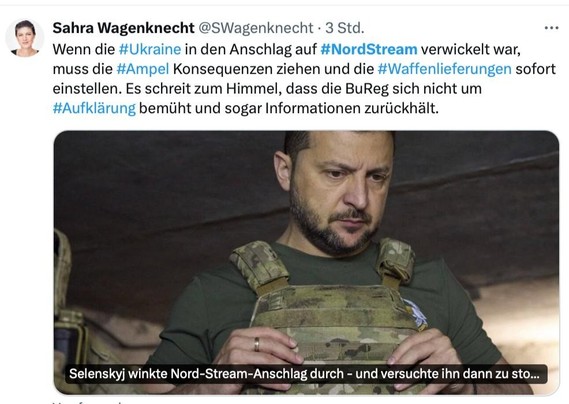Click the 'verwickelt war,' tweet text
Viewport: 569px width, 404px height.
471,49
